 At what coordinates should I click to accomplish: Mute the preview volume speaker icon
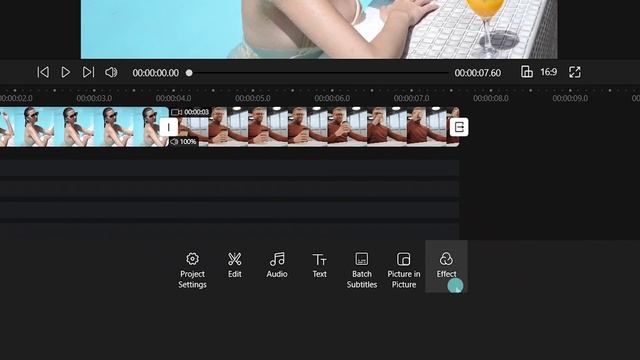[111, 72]
